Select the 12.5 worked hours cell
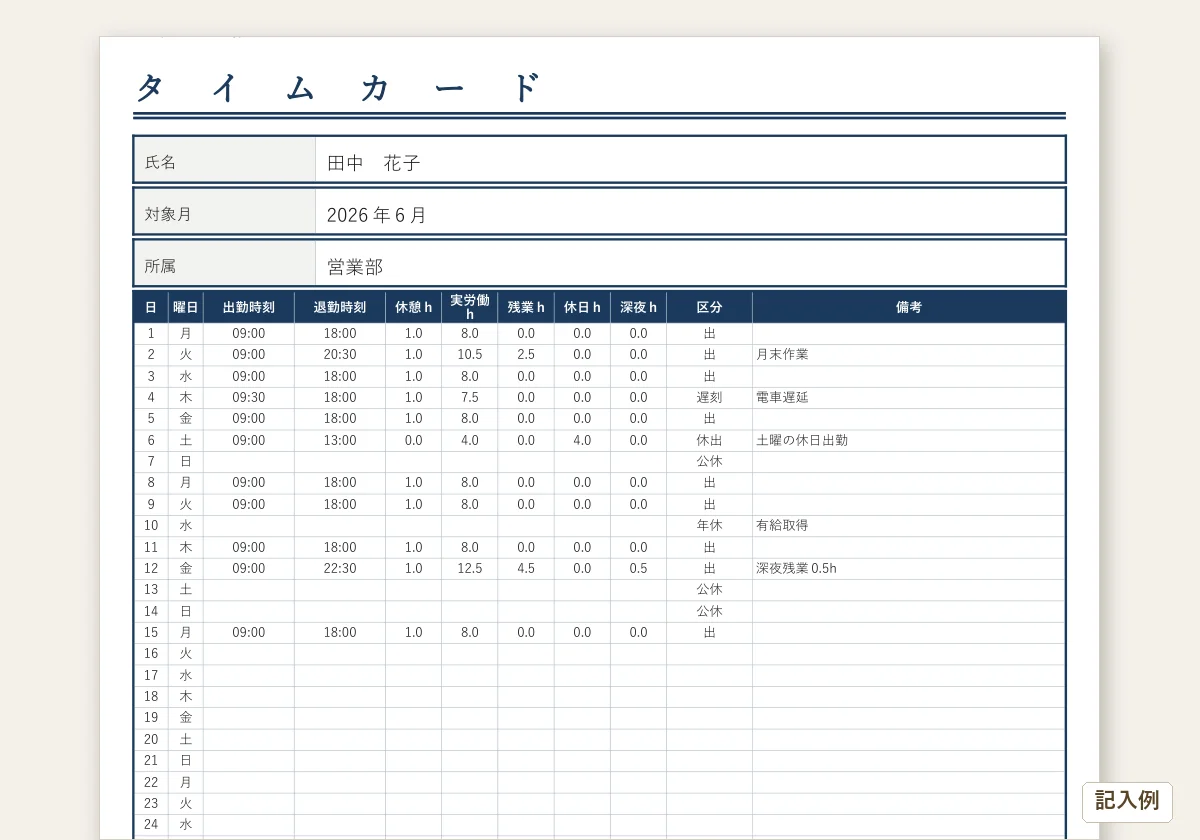Screen dimensions: 1200x840 tap(470, 568)
